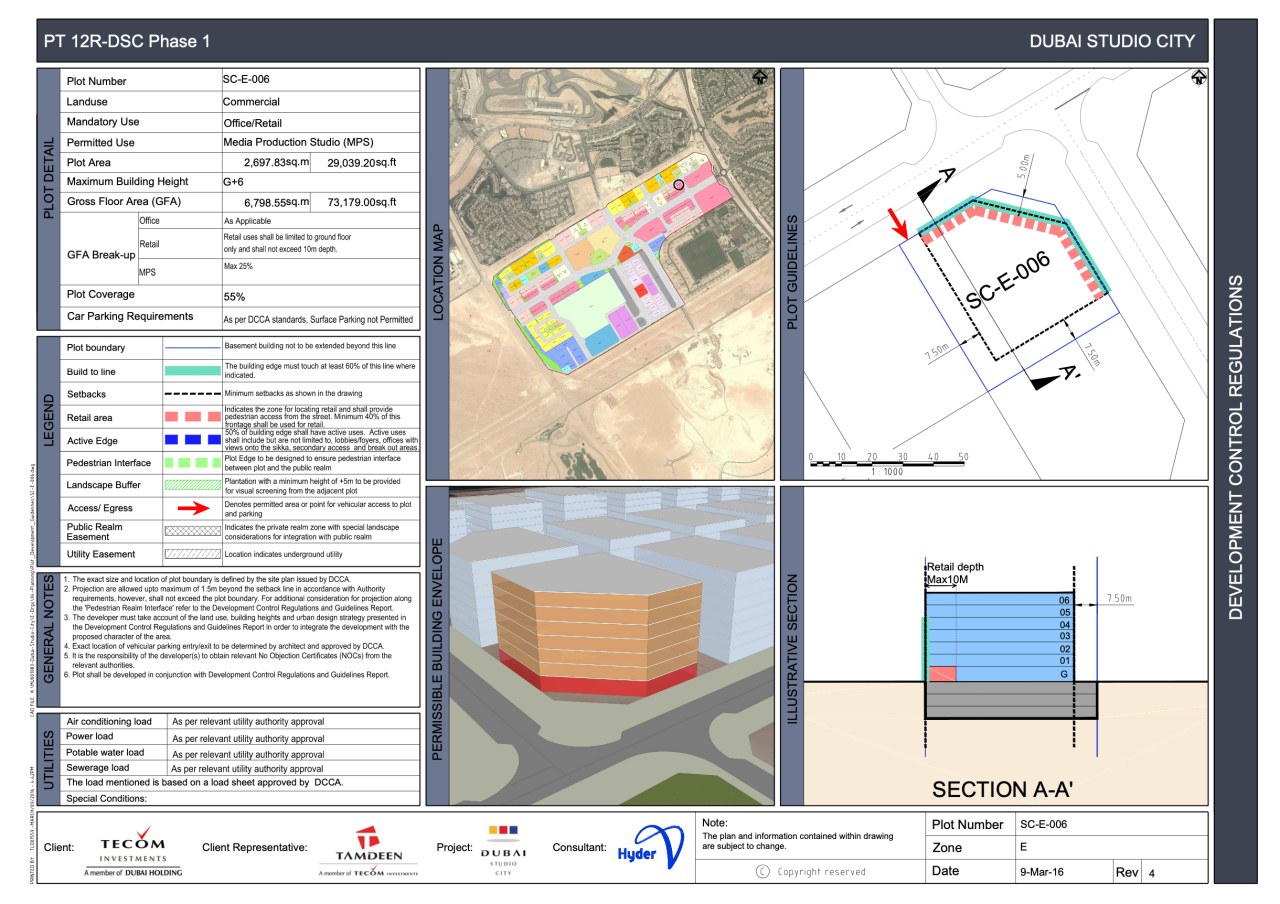
Task: Click the Rev value 4
Action: (x=1153, y=873)
